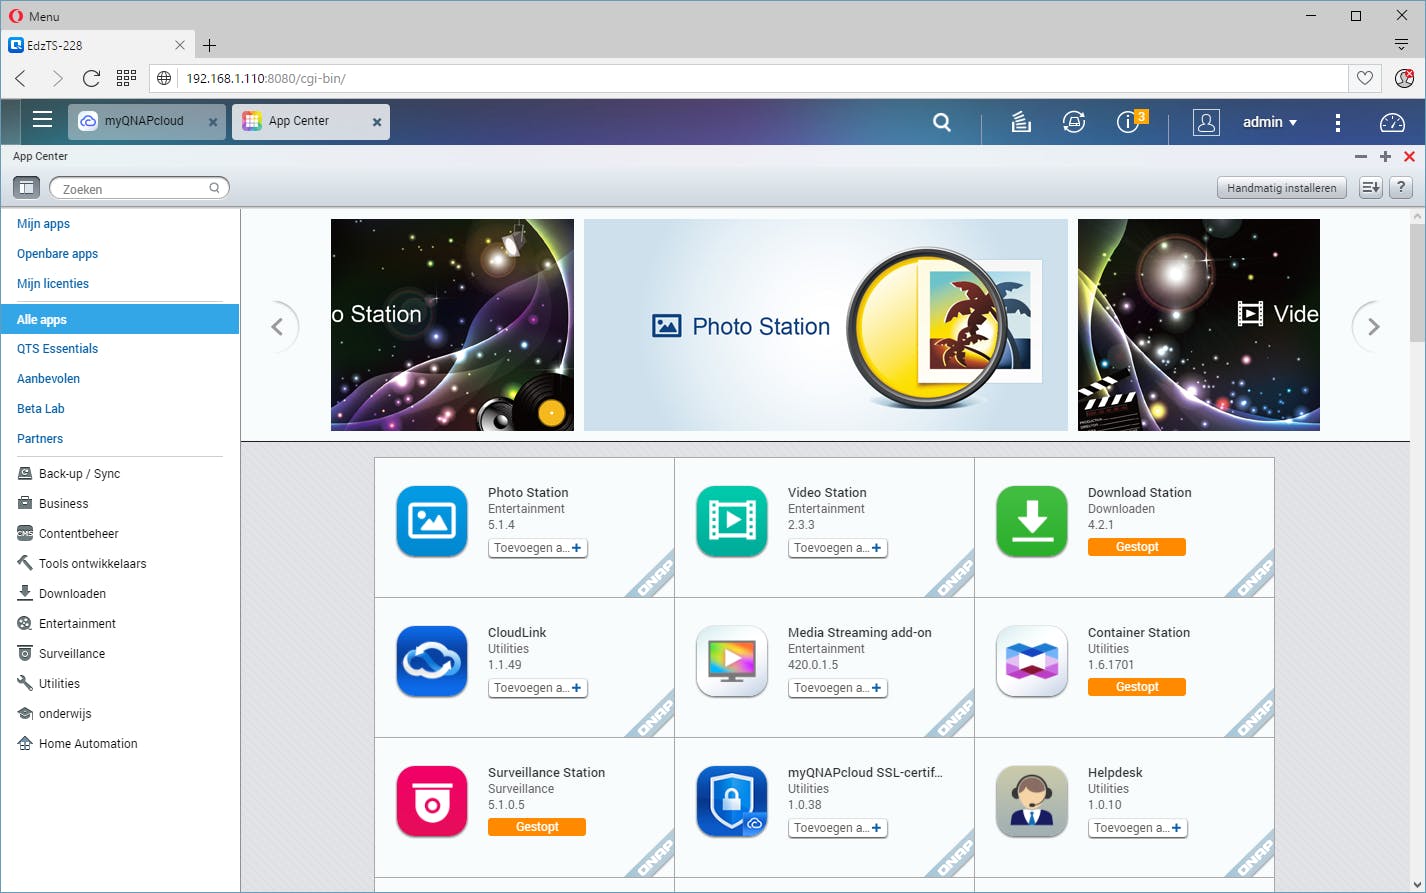Open the admin account dropdown

coord(1270,122)
